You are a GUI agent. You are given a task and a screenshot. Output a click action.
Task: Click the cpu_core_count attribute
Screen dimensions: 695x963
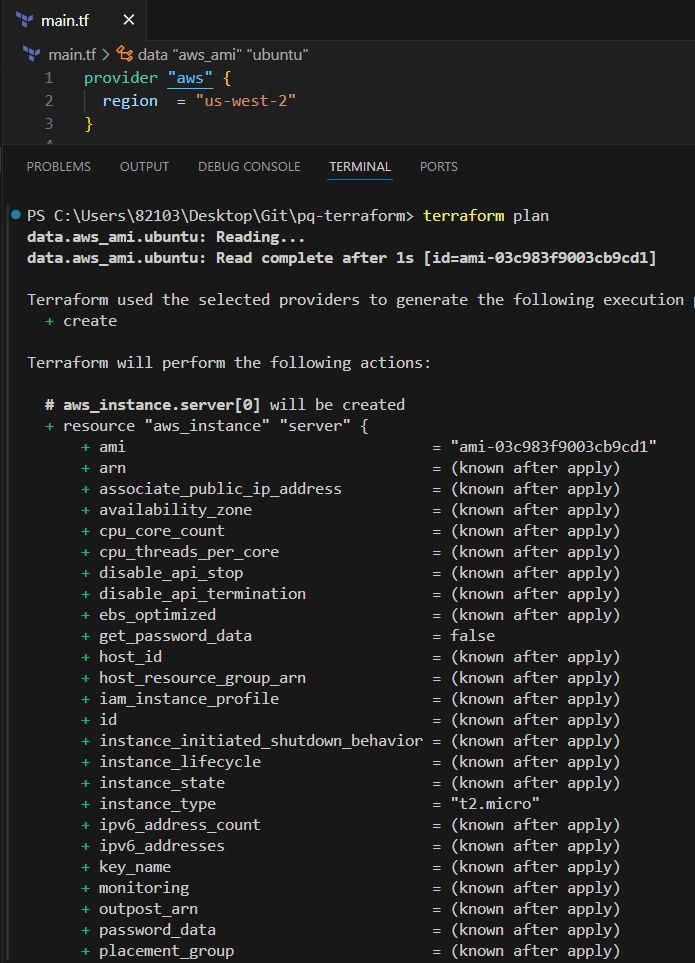click(x=162, y=531)
